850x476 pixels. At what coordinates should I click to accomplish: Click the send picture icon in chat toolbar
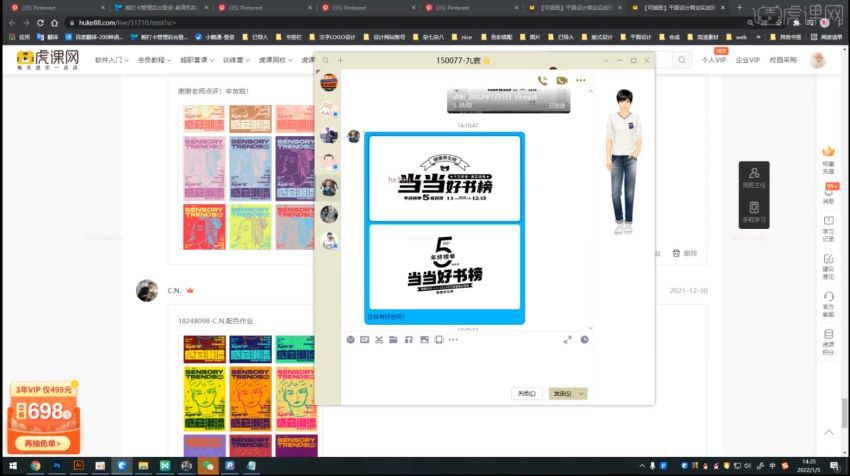(x=424, y=339)
